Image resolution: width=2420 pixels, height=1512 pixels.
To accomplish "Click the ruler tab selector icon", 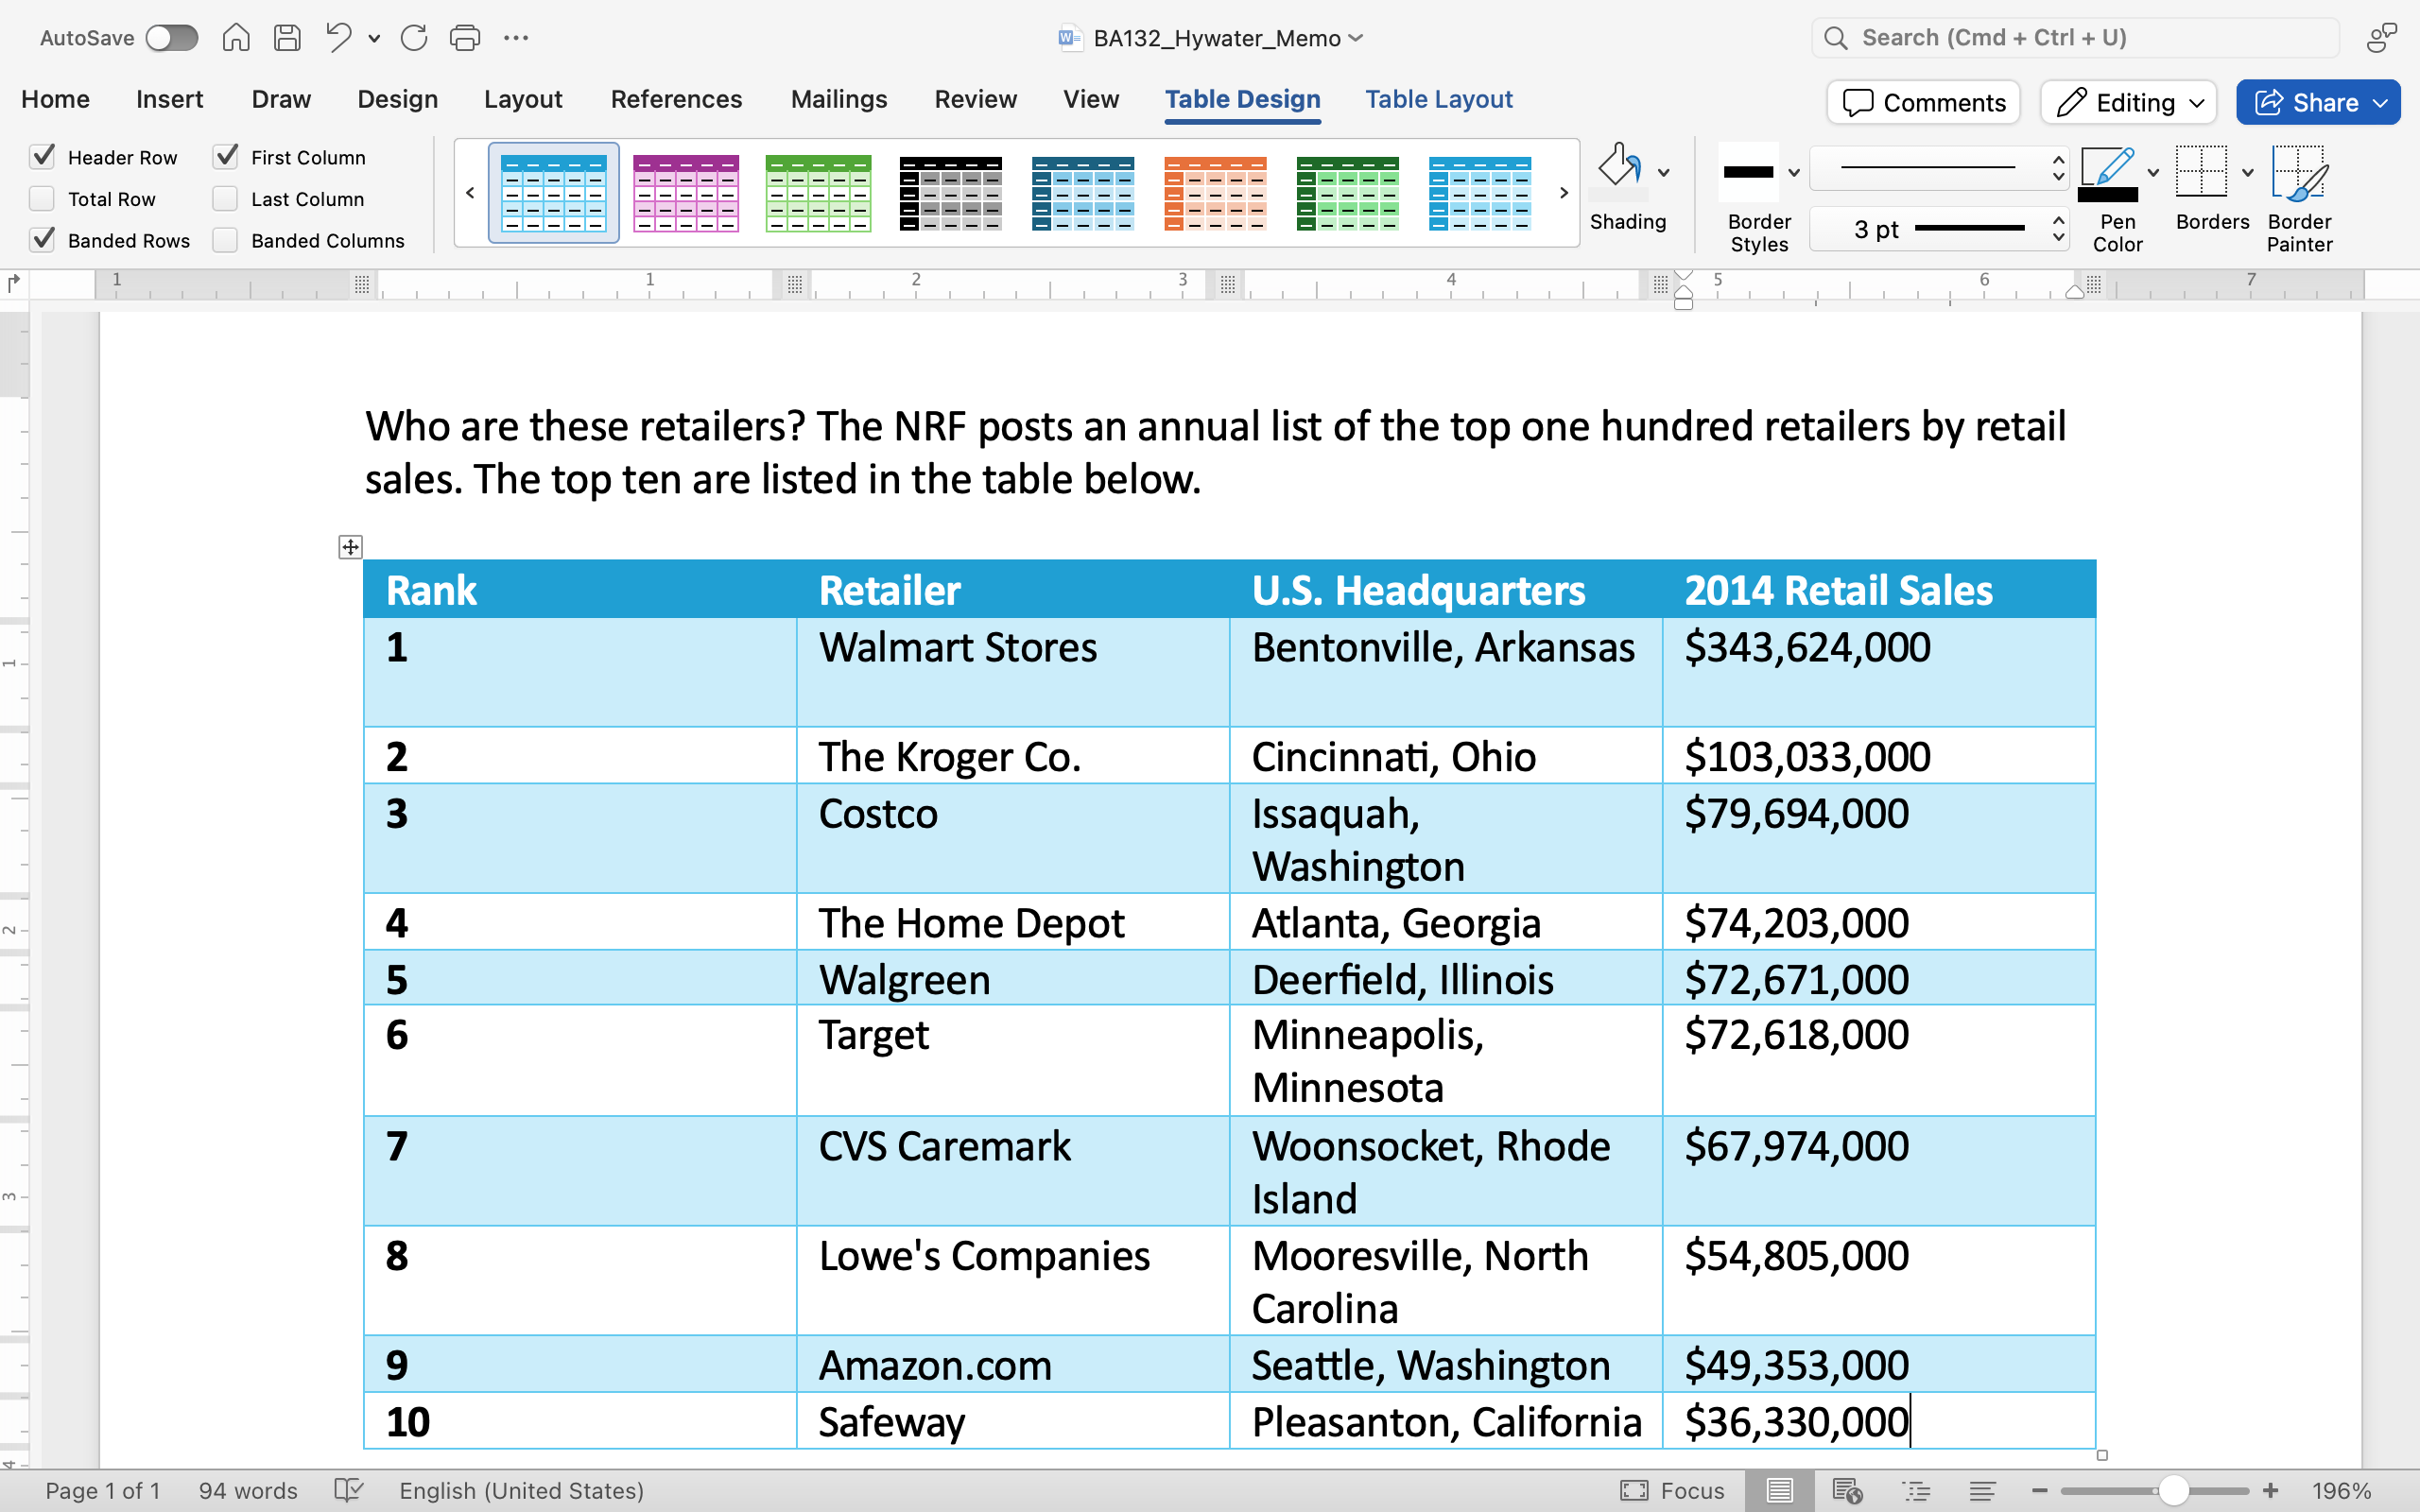I will 13,284.
